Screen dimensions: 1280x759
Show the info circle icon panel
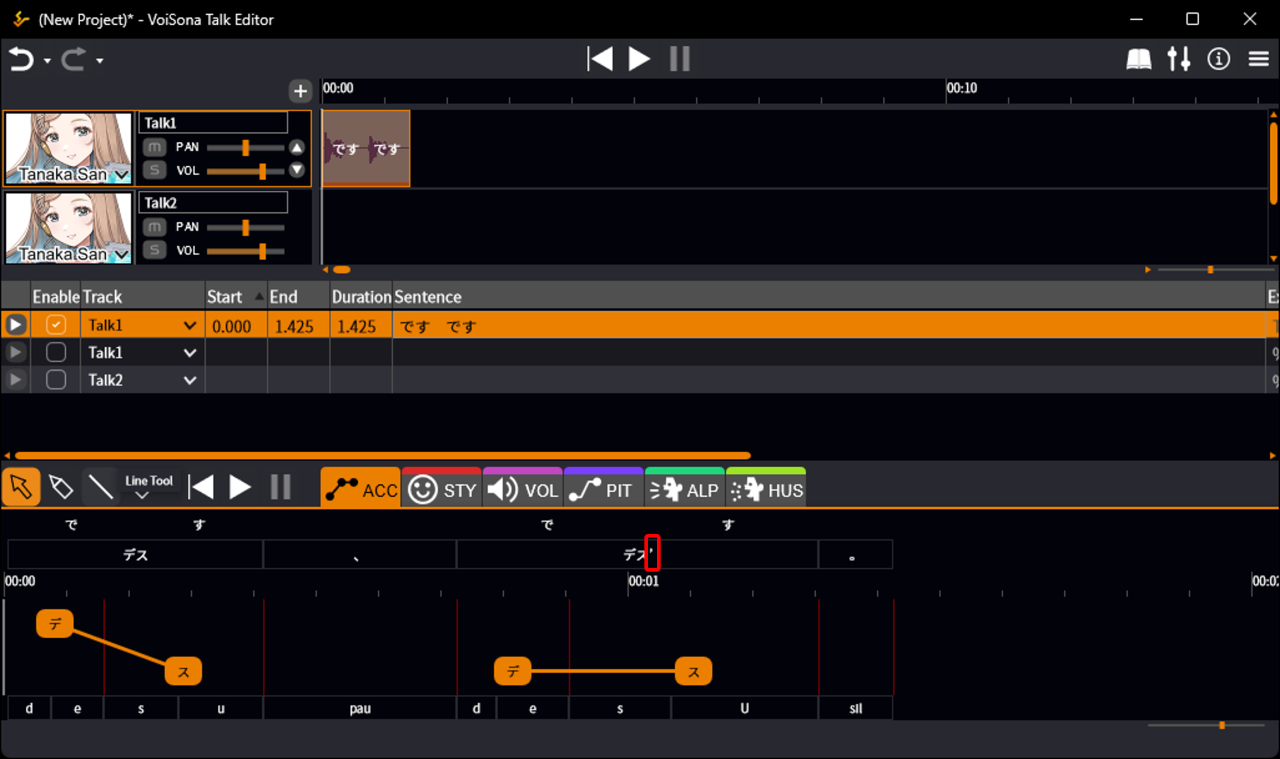[x=1218, y=59]
